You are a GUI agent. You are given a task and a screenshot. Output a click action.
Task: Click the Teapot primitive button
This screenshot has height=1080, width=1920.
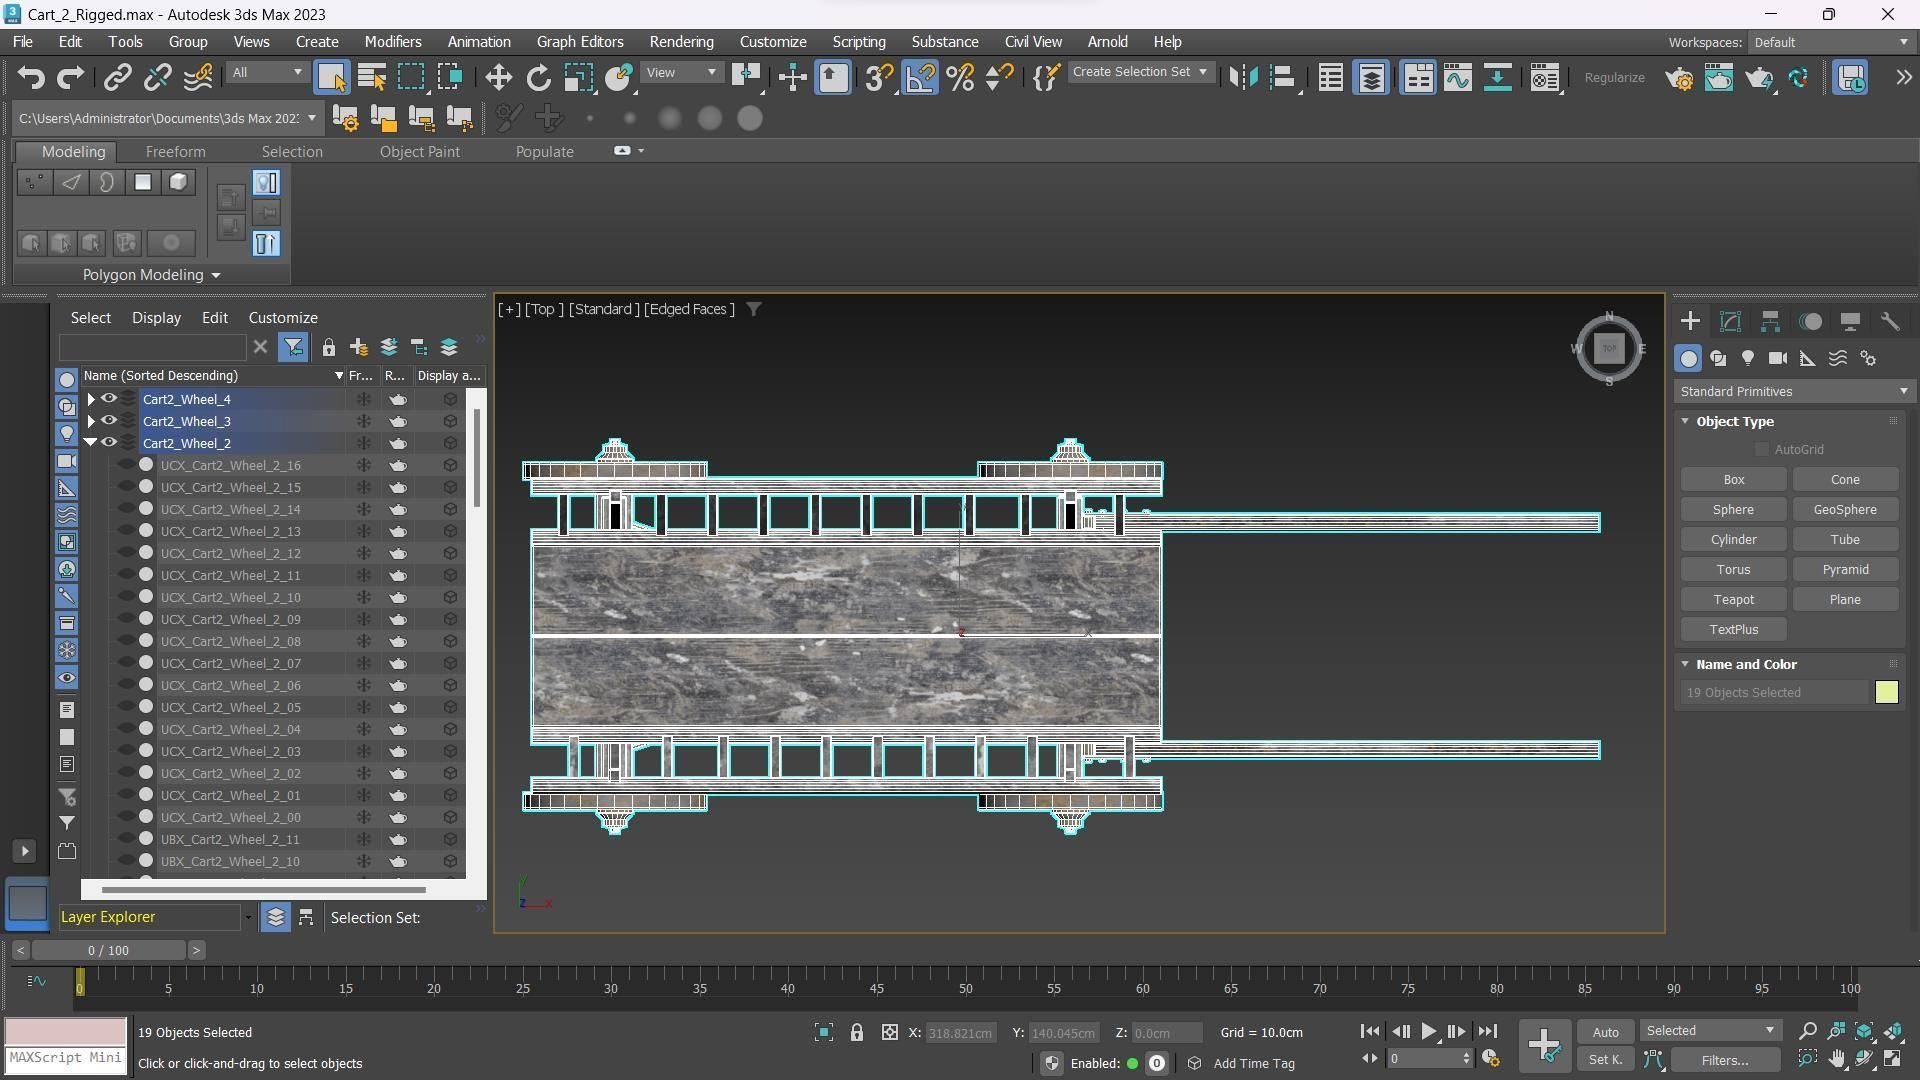click(x=1733, y=600)
